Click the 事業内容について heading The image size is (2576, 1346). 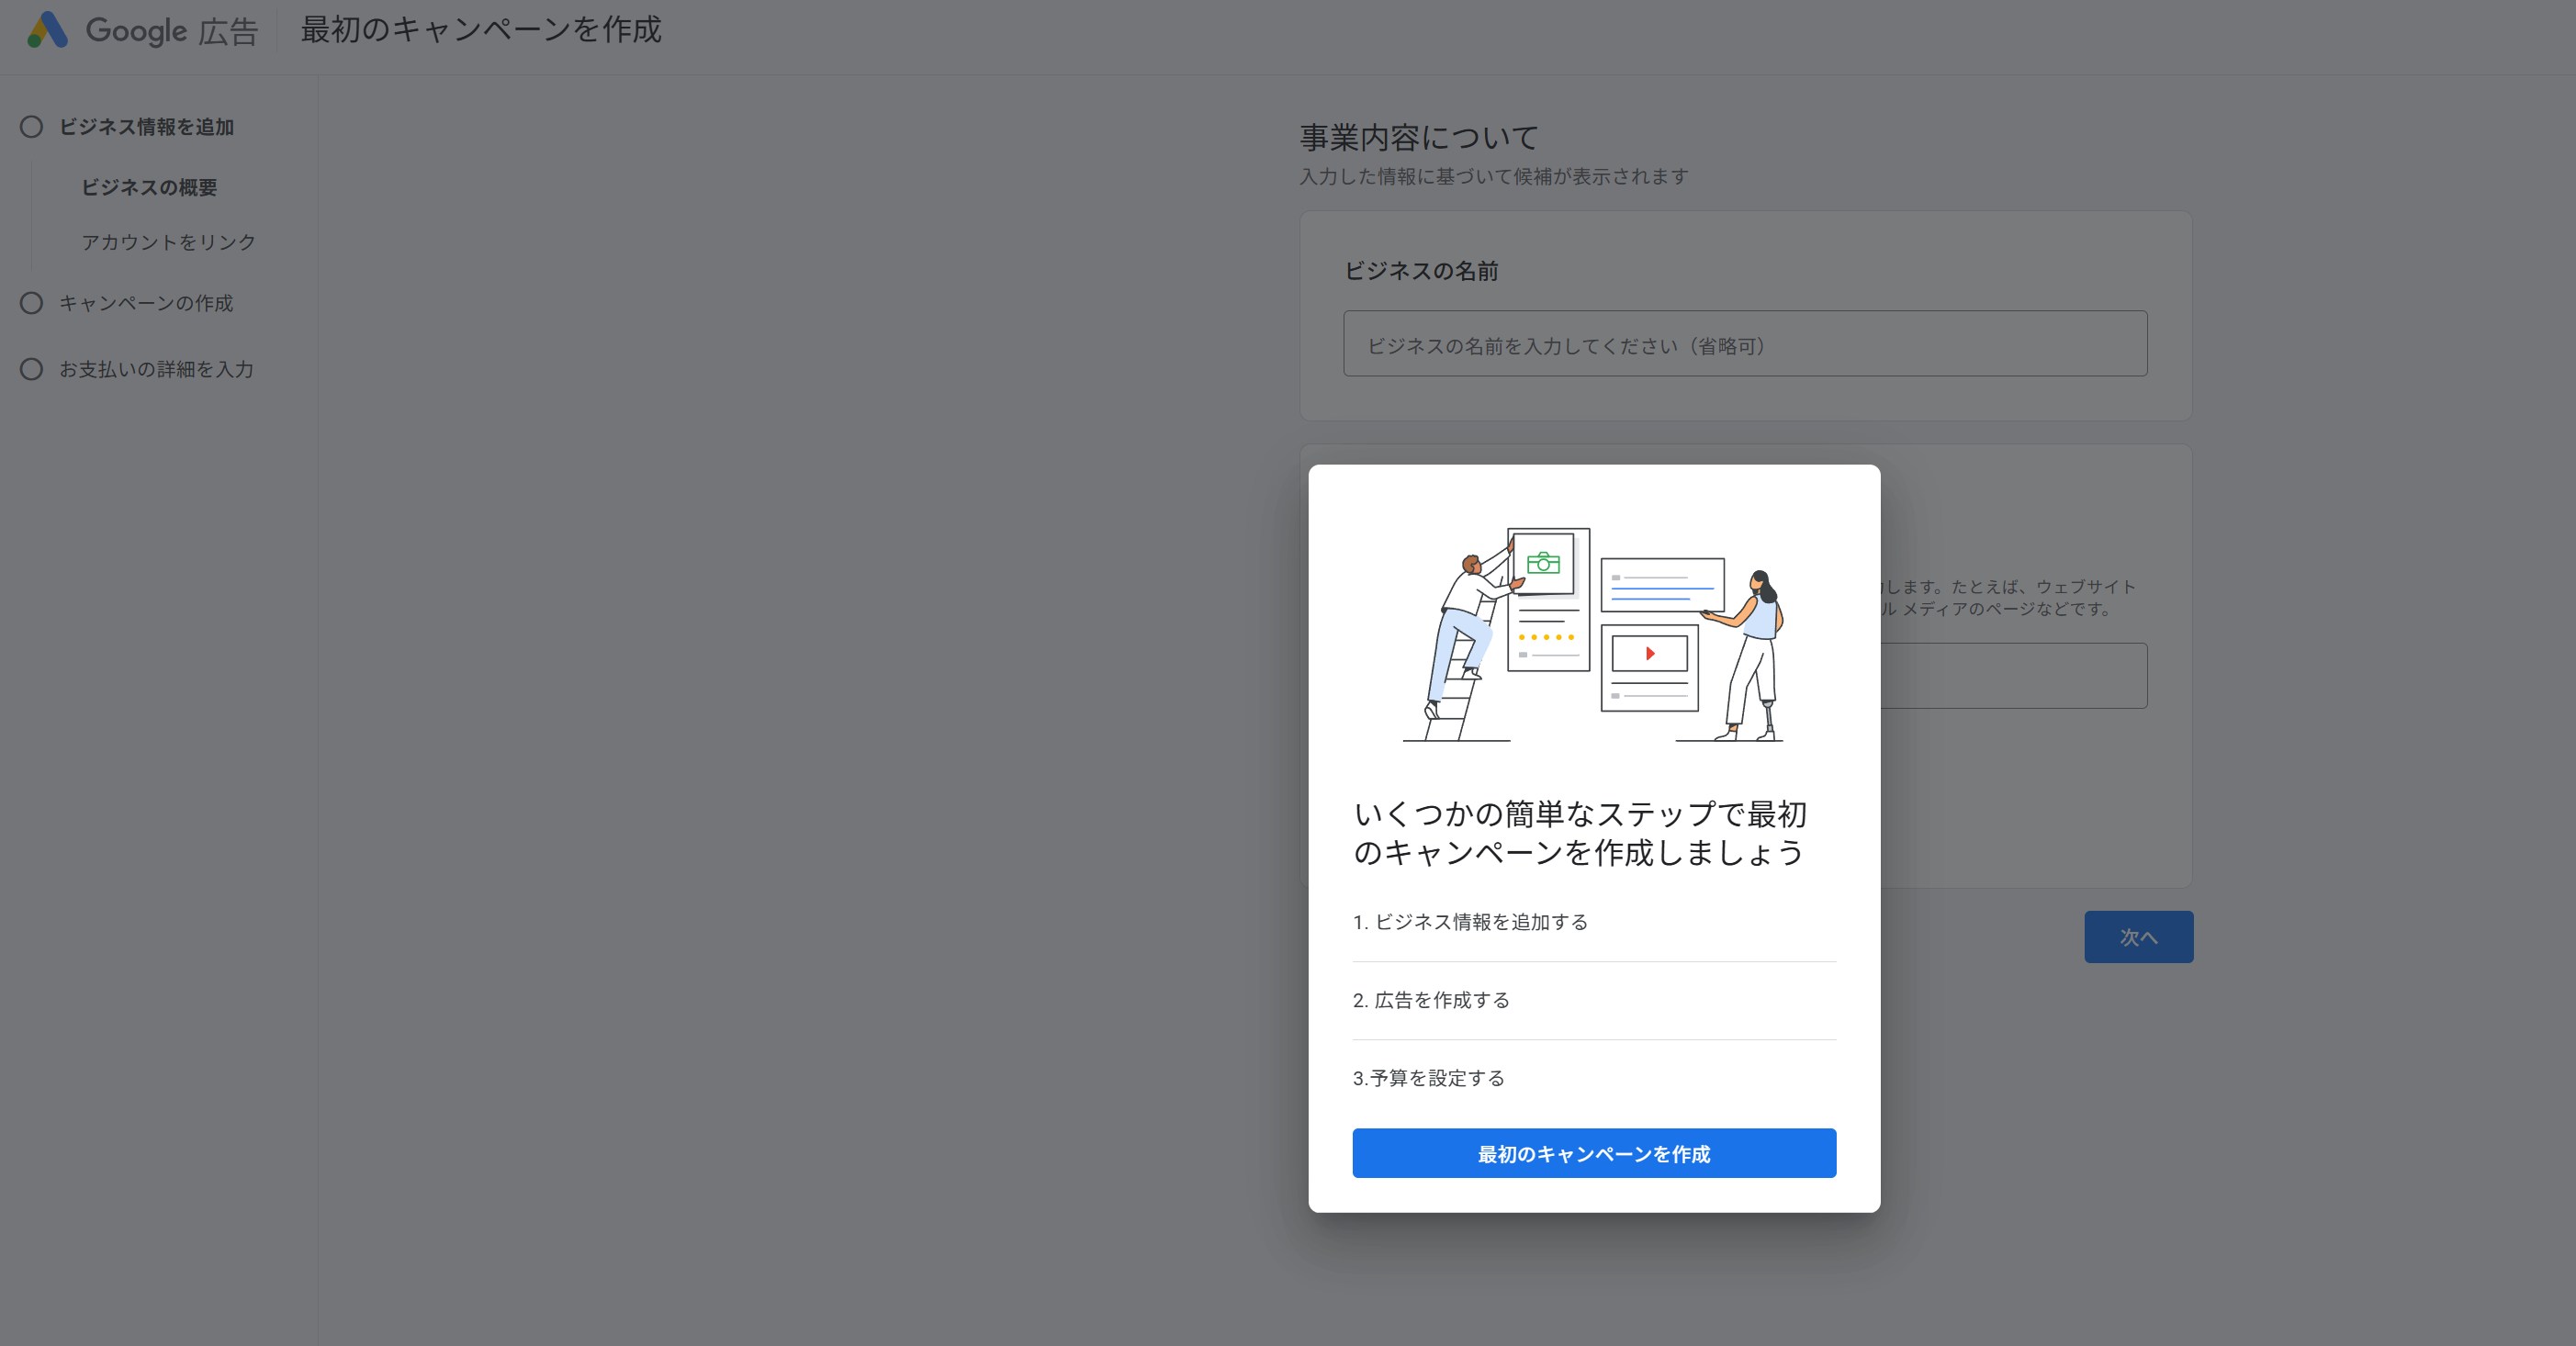coord(1419,137)
